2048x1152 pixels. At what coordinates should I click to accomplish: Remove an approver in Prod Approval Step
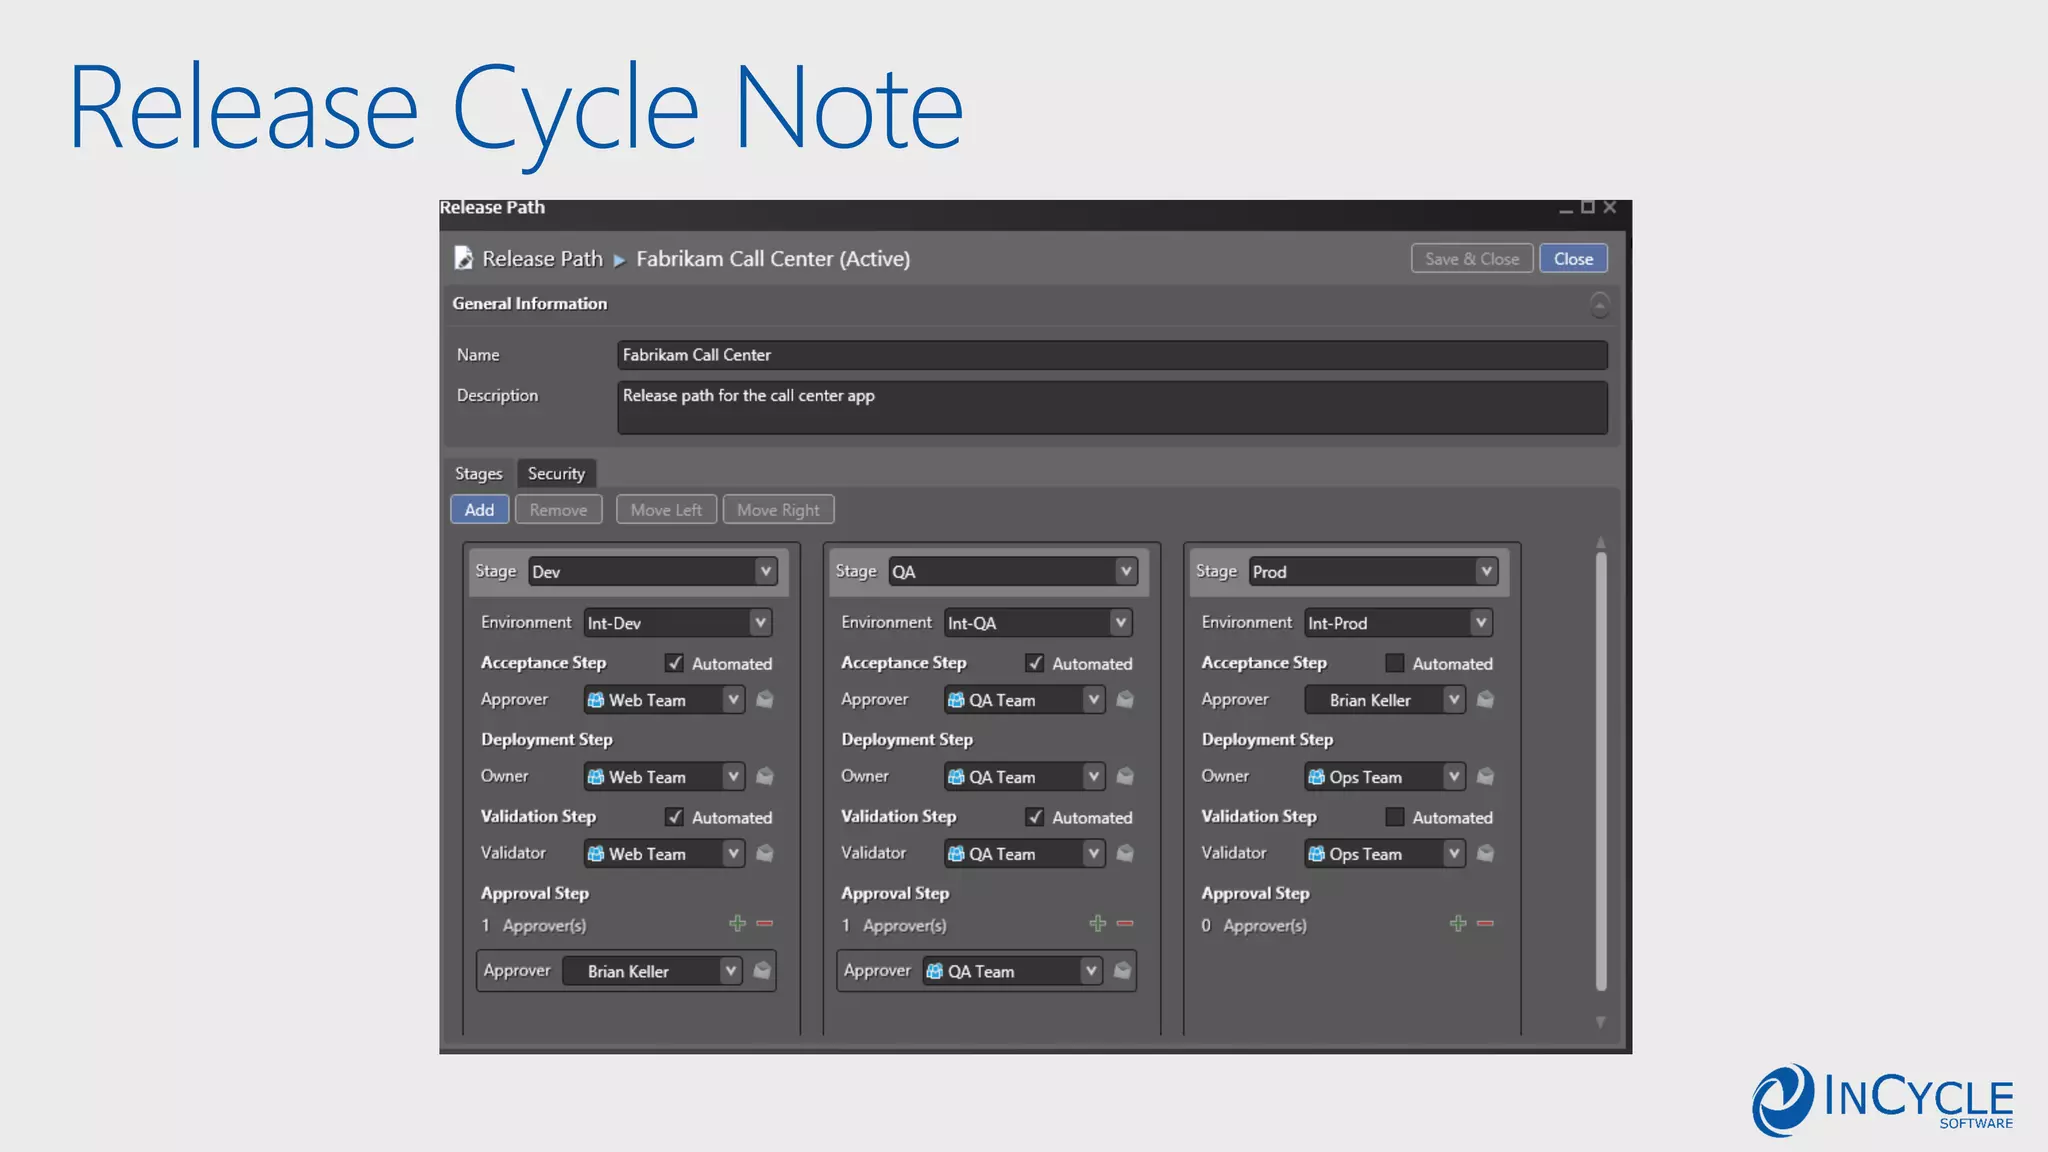[1486, 923]
